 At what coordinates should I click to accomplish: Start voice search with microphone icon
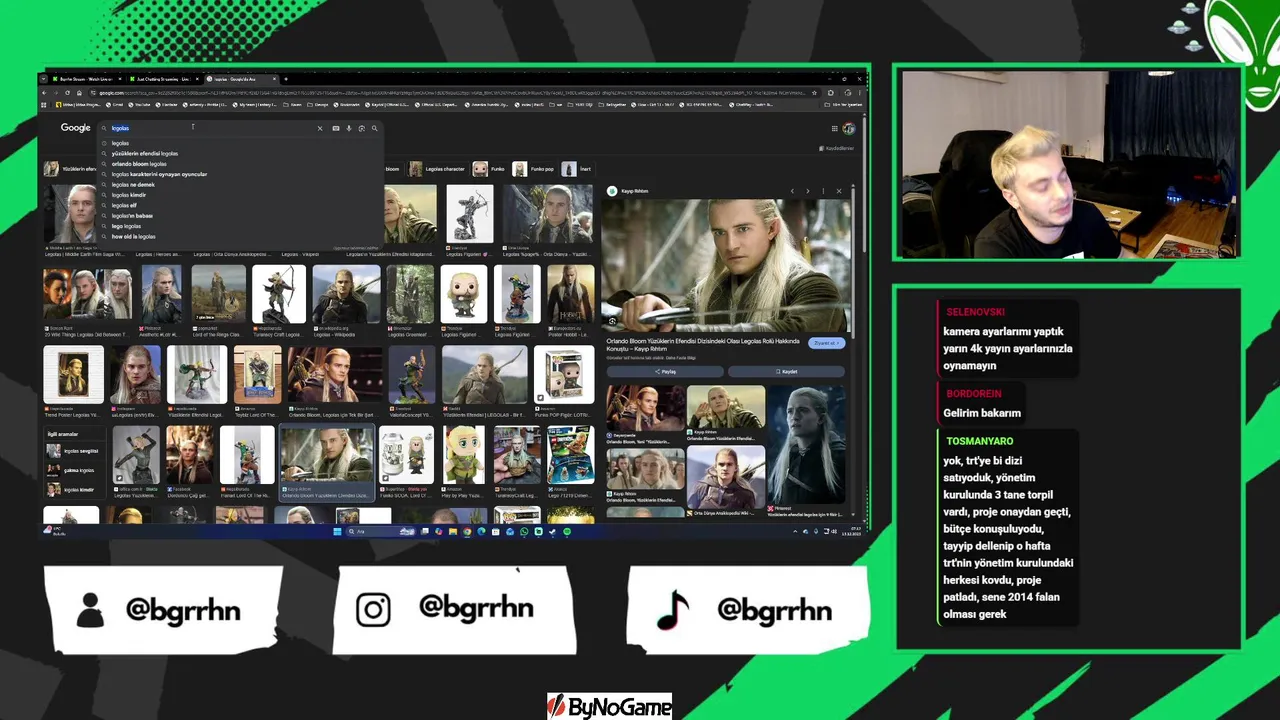[349, 128]
